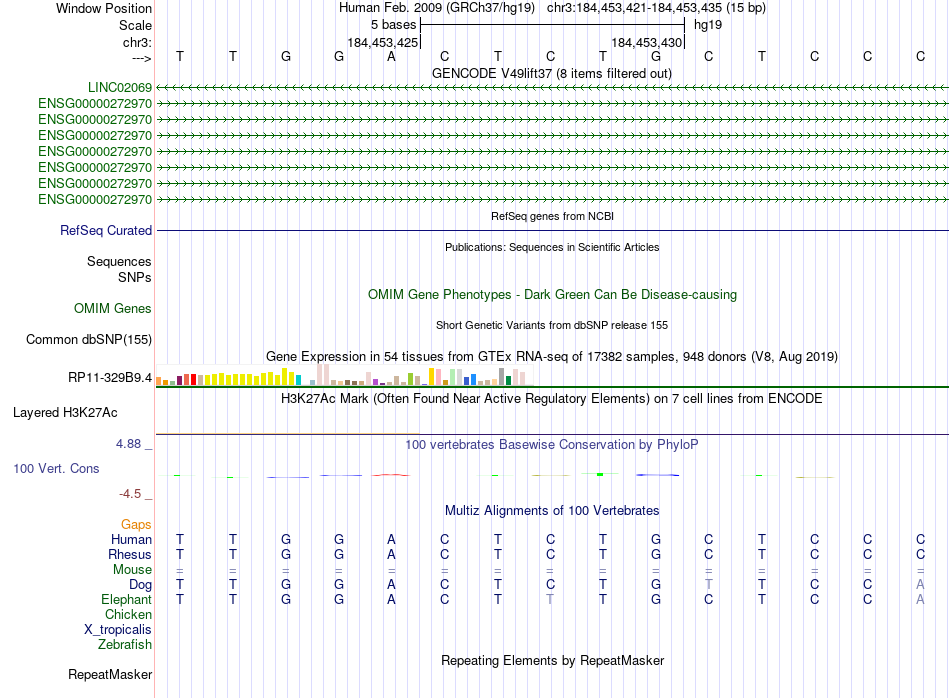Image resolution: width=950 pixels, height=698 pixels.
Task: Select the Dog alignment row label
Action: tap(140, 585)
